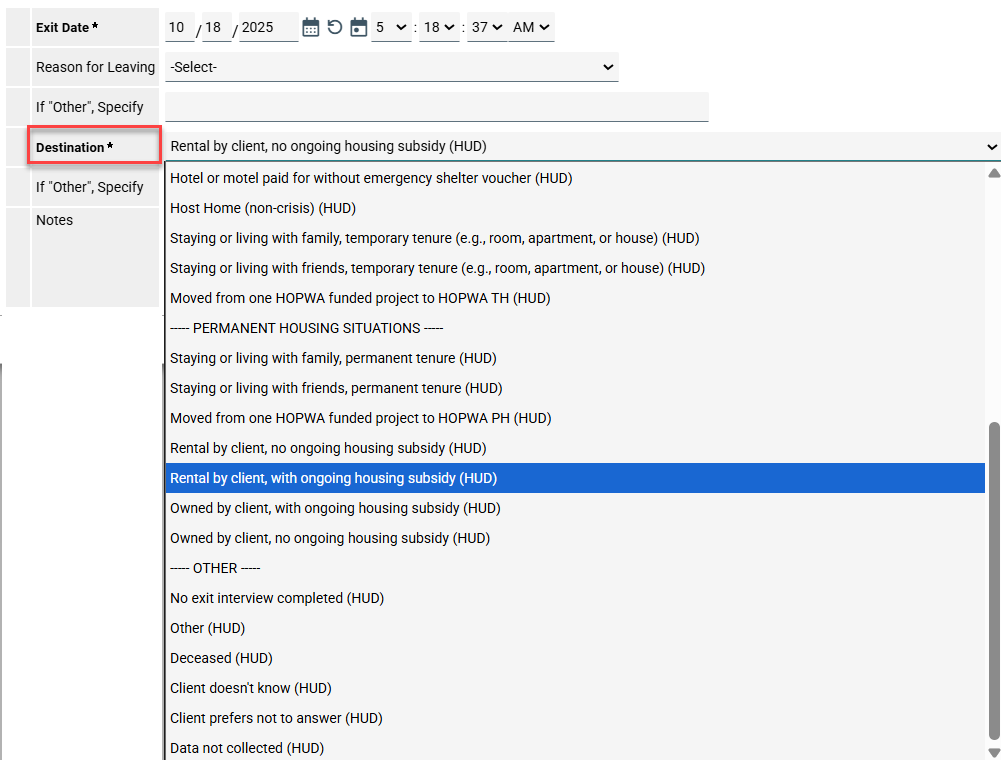Click the reset date circular arrow icon

[x=335, y=28]
